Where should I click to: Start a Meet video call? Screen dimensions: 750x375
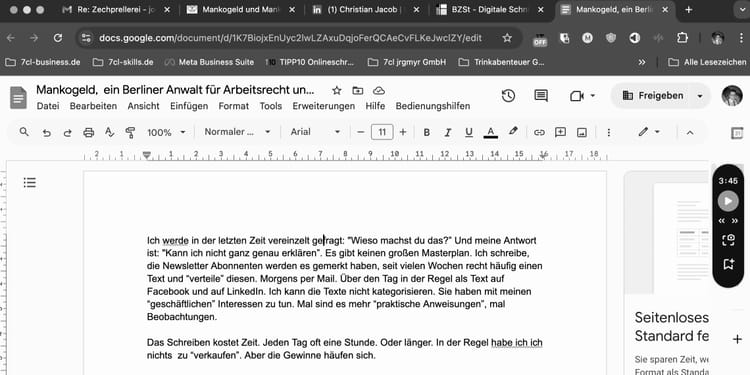577,96
